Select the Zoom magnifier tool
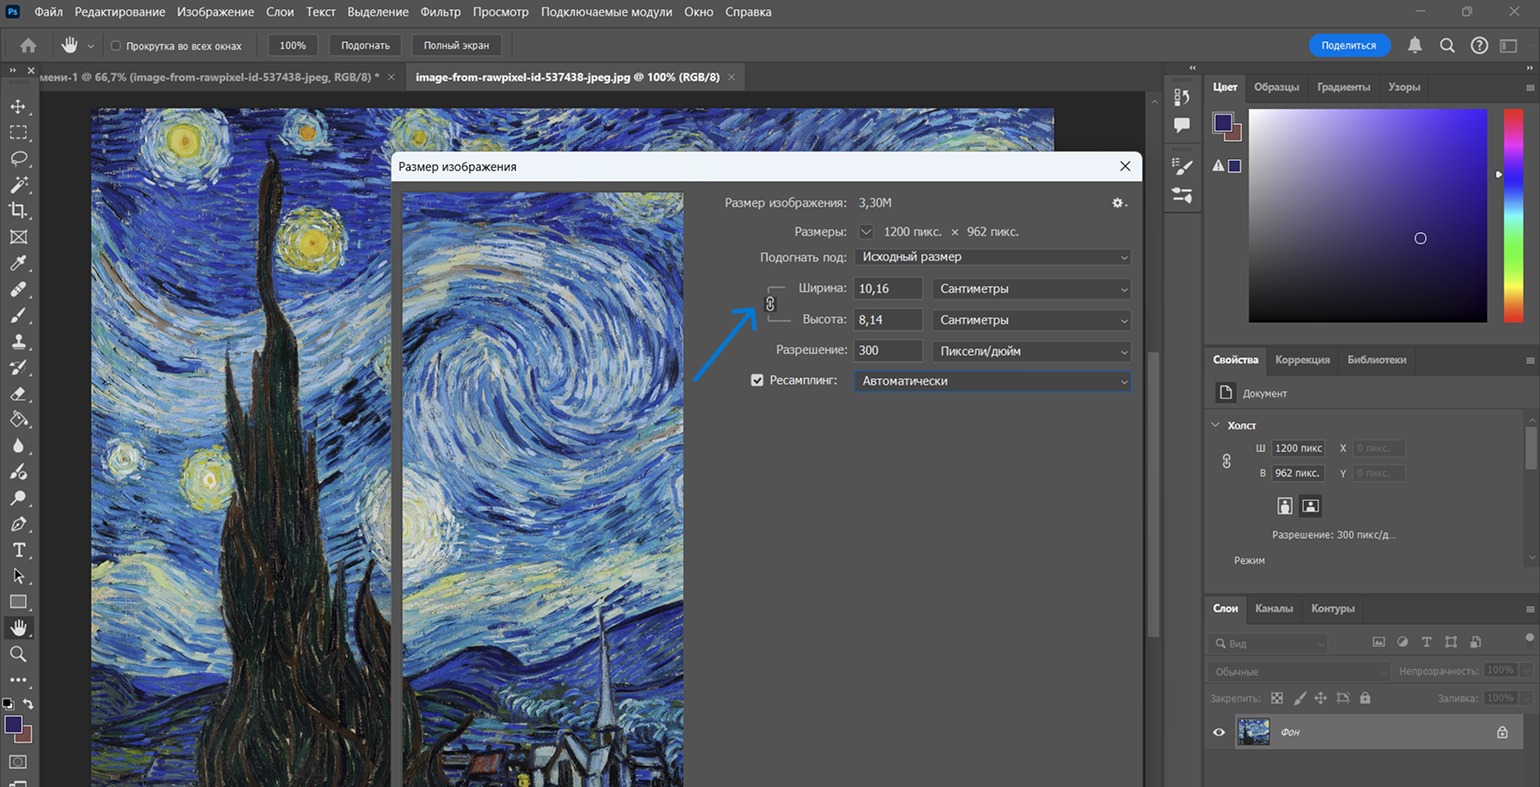The height and width of the screenshot is (787, 1540). [x=18, y=654]
